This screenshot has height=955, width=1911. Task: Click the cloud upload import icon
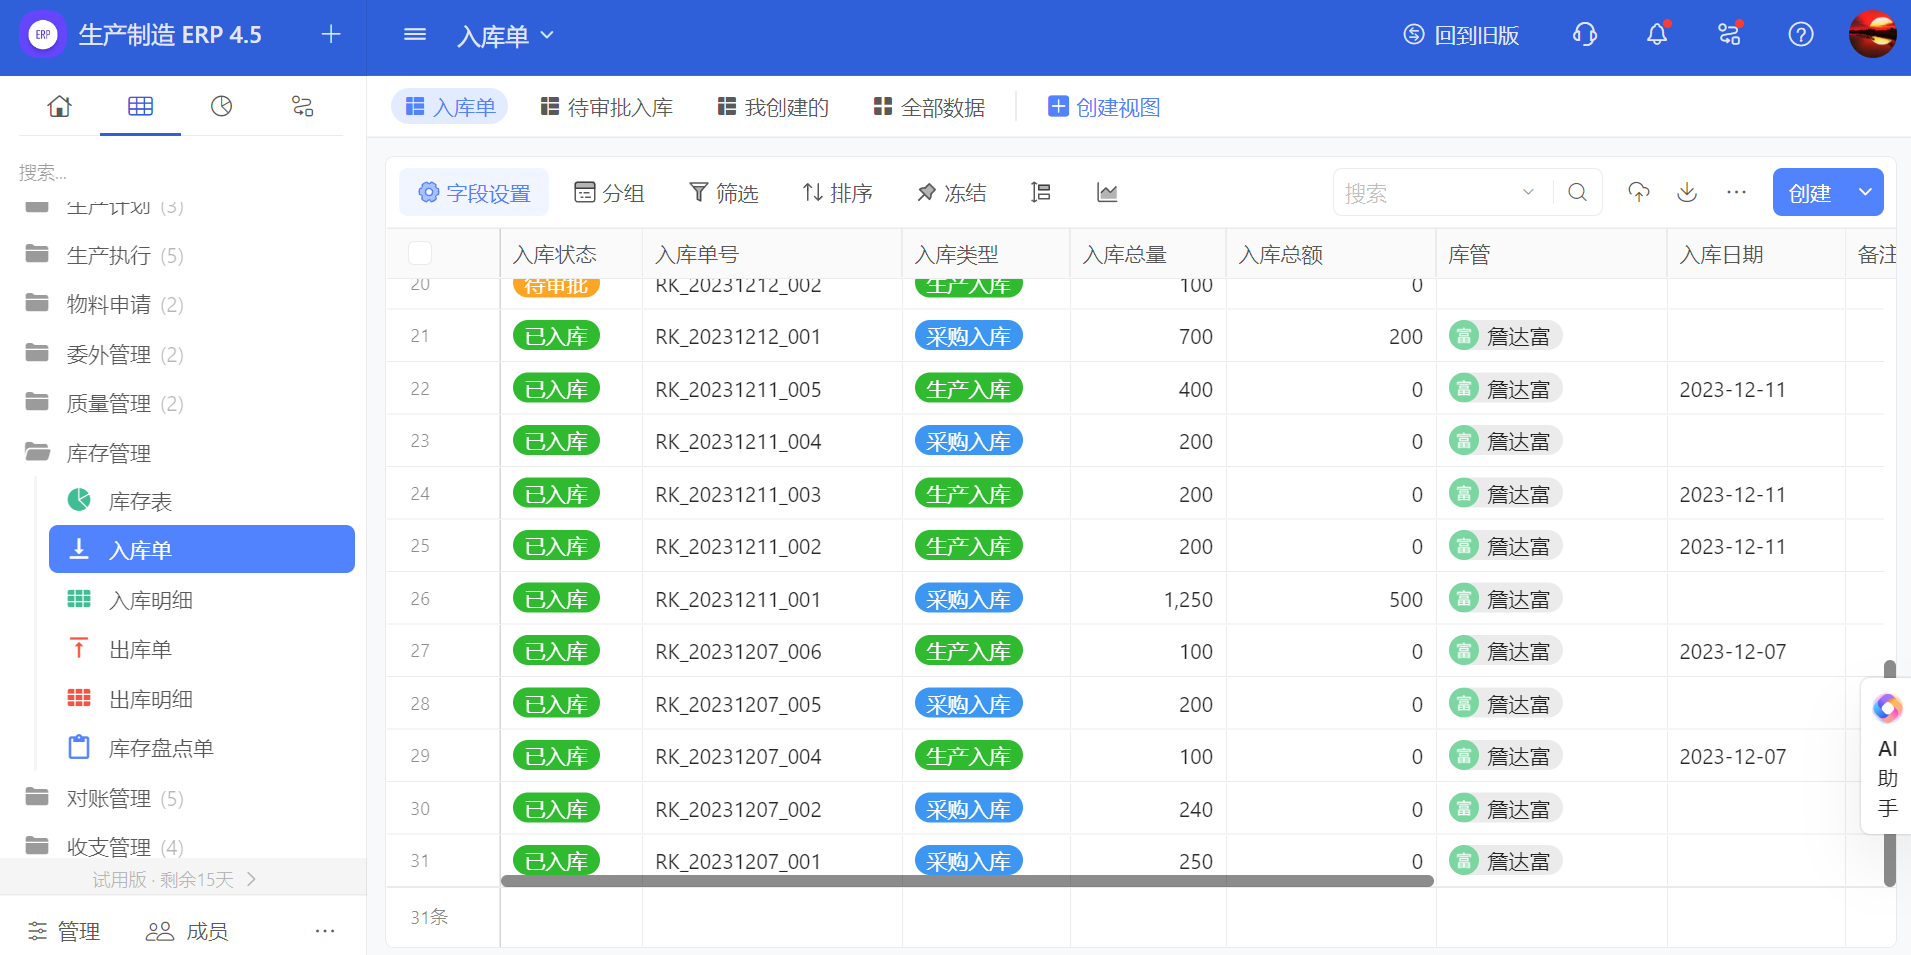click(1638, 192)
